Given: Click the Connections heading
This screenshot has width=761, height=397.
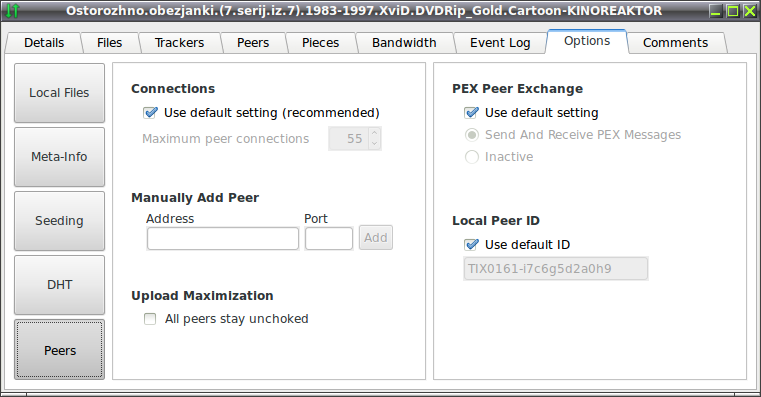Looking at the screenshot, I should pyautogui.click(x=173, y=89).
